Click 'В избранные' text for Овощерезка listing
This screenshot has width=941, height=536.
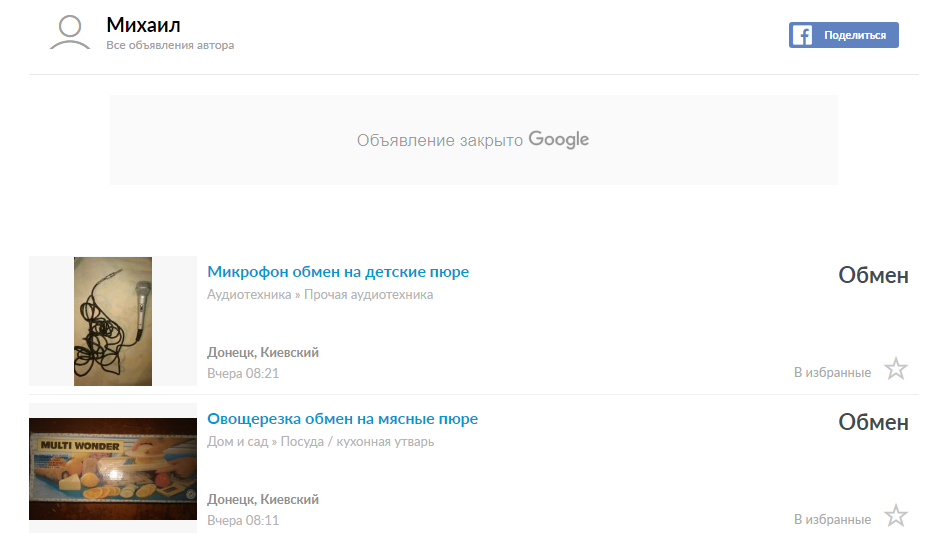pyautogui.click(x=832, y=519)
